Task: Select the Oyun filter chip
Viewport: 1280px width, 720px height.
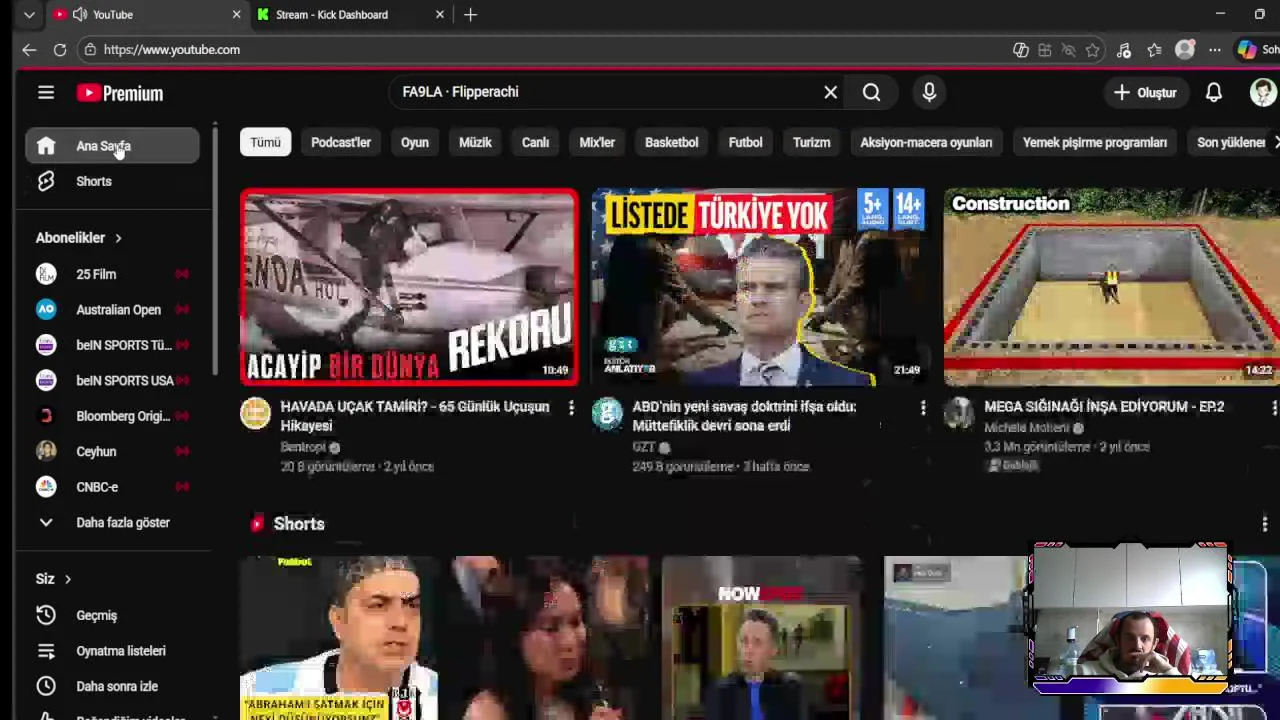Action: click(x=415, y=143)
